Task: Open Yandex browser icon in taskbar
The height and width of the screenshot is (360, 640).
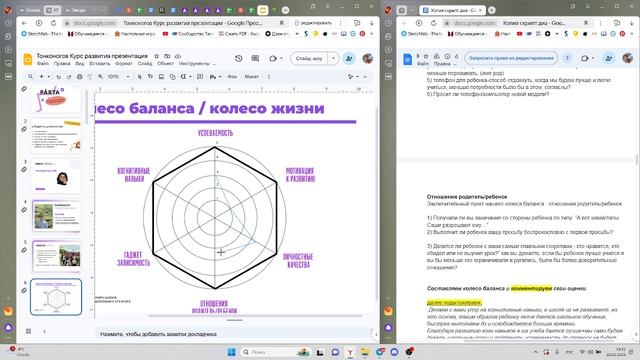Action: click(x=350, y=352)
